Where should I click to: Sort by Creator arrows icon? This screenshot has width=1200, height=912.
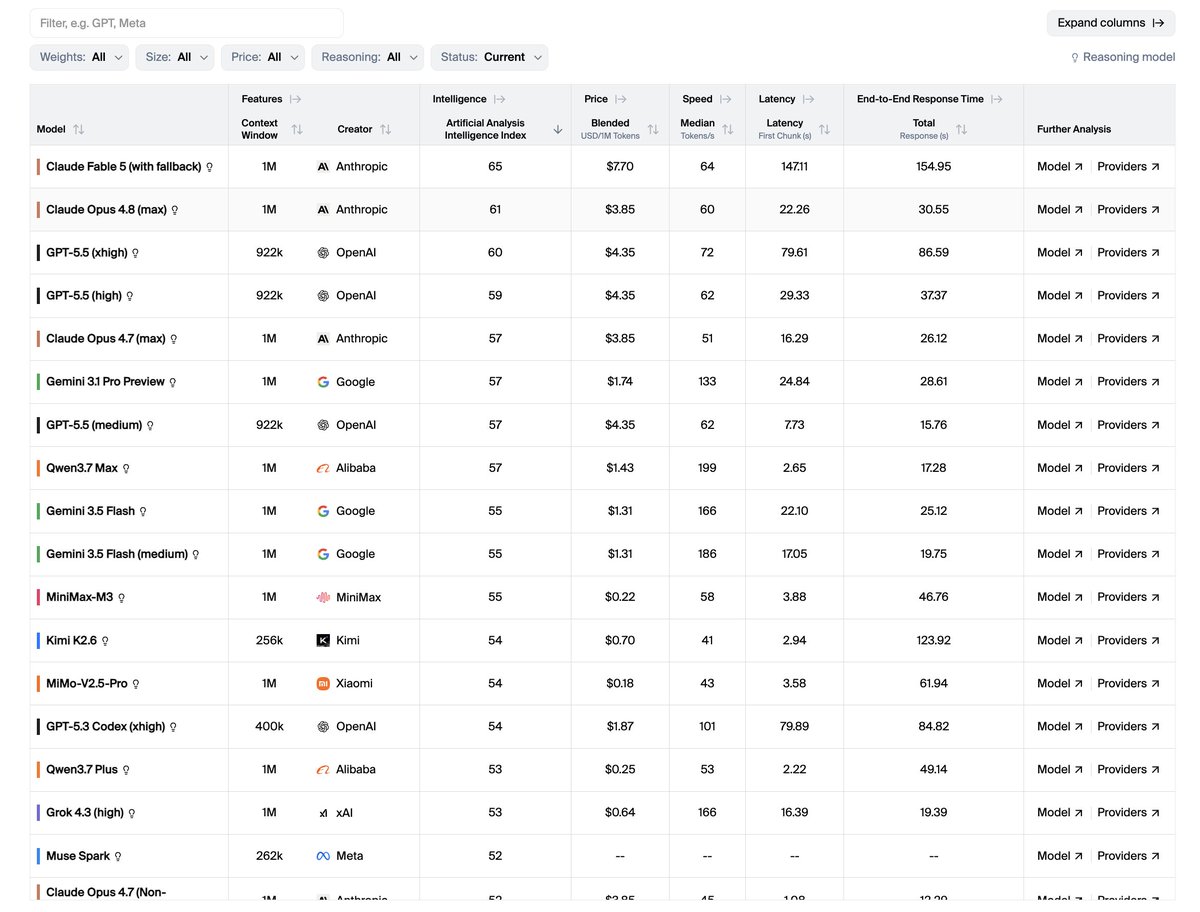pyautogui.click(x=386, y=129)
